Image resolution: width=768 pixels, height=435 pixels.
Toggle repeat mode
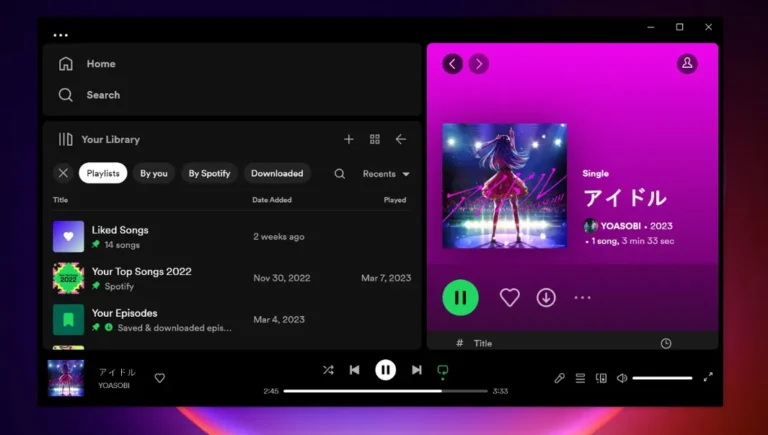click(x=443, y=371)
